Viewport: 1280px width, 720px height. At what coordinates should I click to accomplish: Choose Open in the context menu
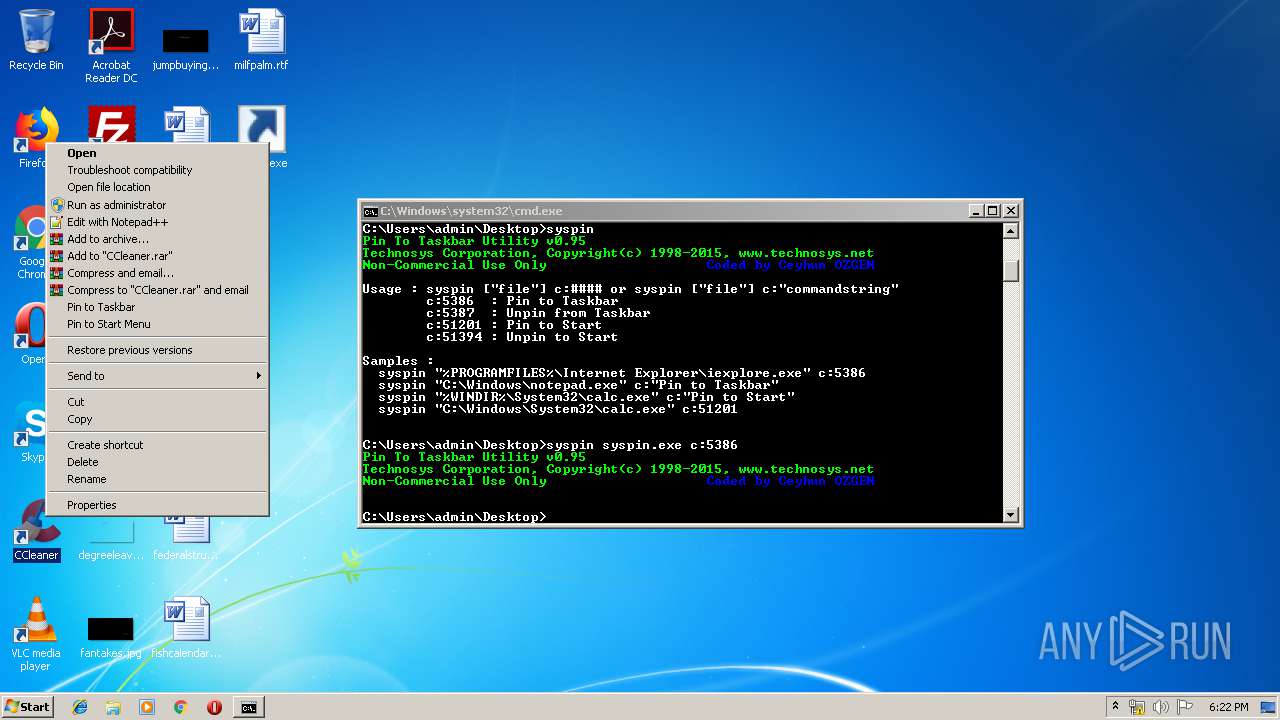[157, 153]
